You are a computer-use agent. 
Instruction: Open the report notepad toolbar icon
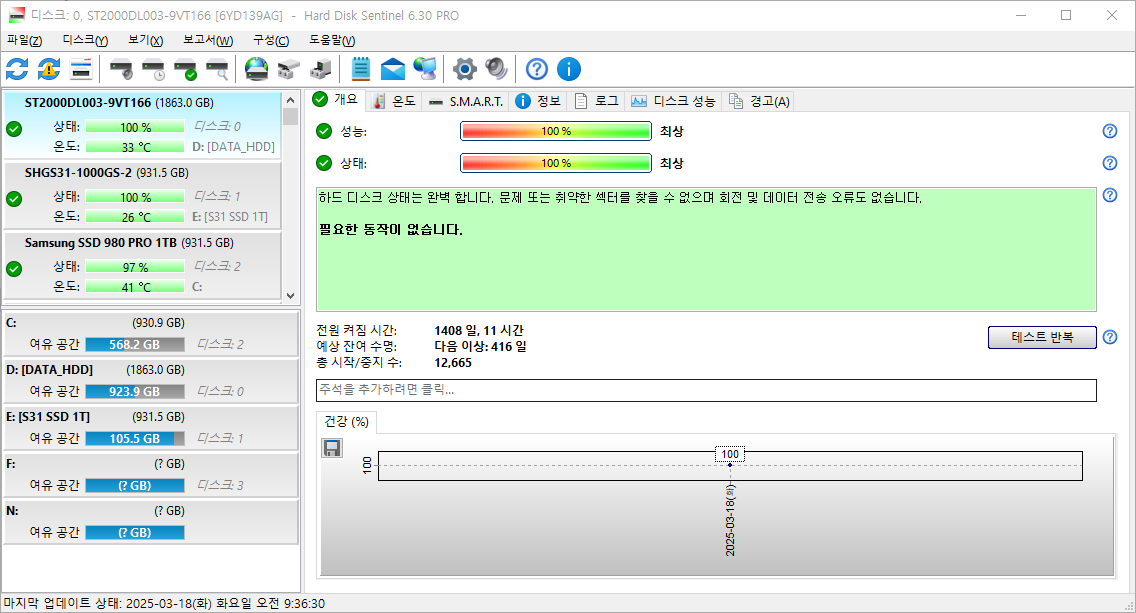coord(360,70)
